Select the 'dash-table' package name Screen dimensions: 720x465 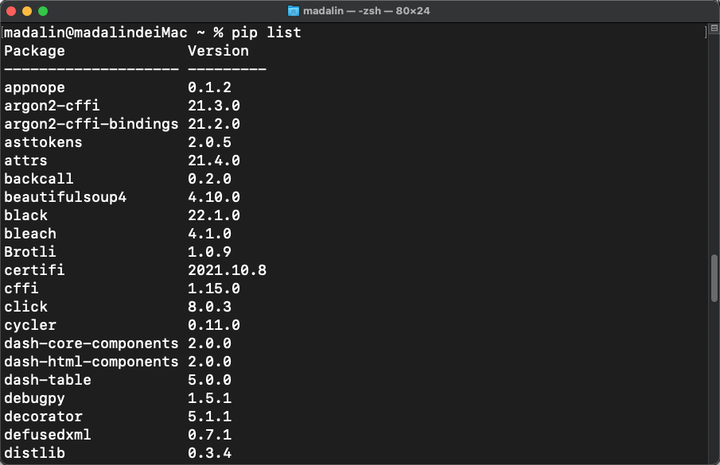[48, 380]
